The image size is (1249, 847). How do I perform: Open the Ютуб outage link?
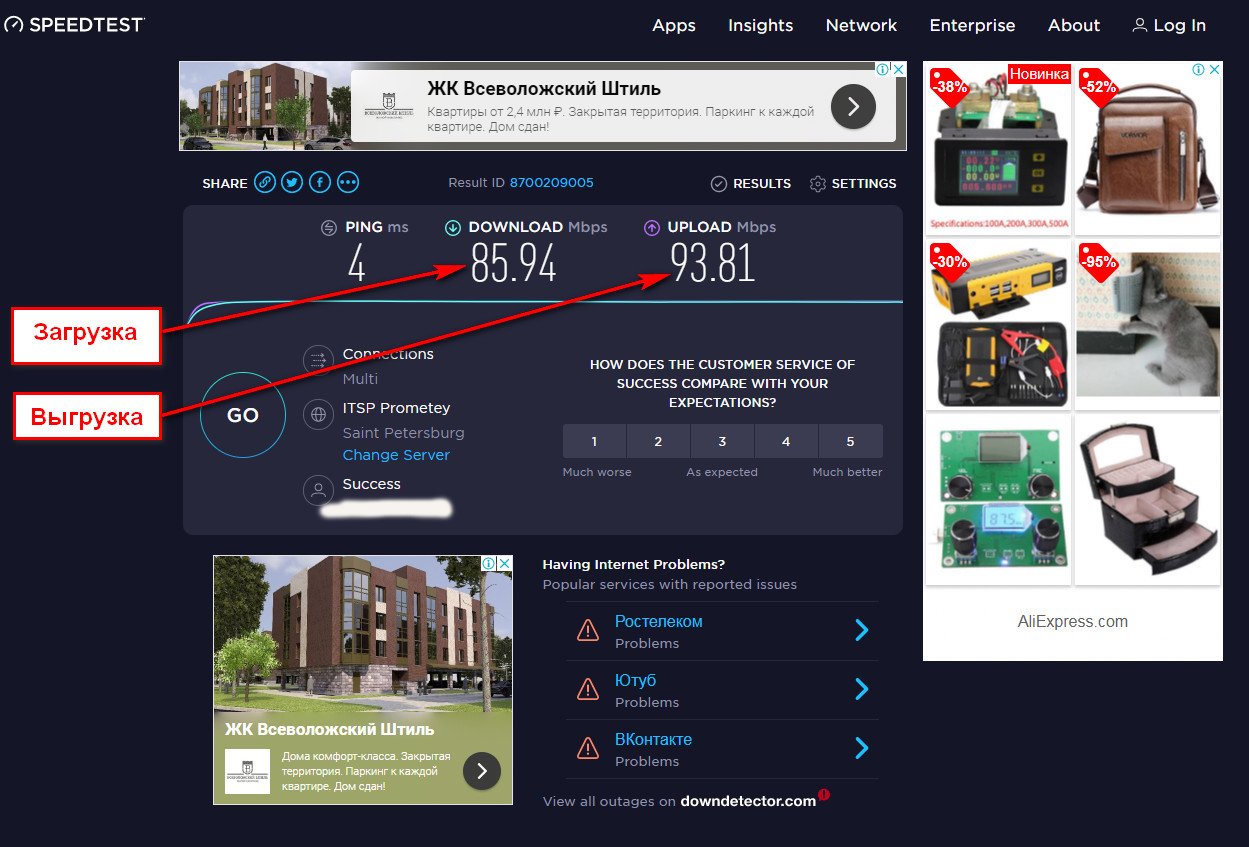[x=636, y=680]
